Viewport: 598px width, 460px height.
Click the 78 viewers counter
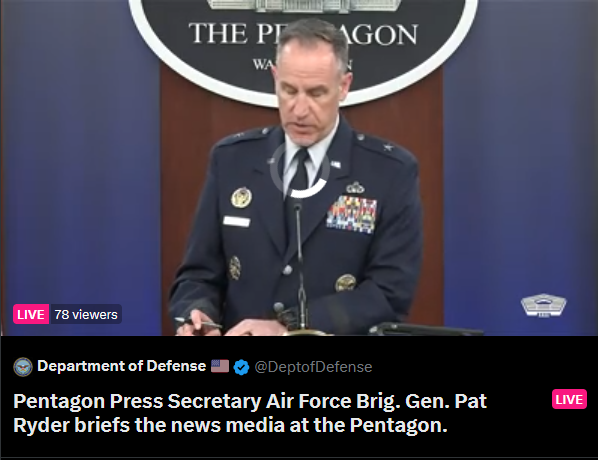coord(86,314)
